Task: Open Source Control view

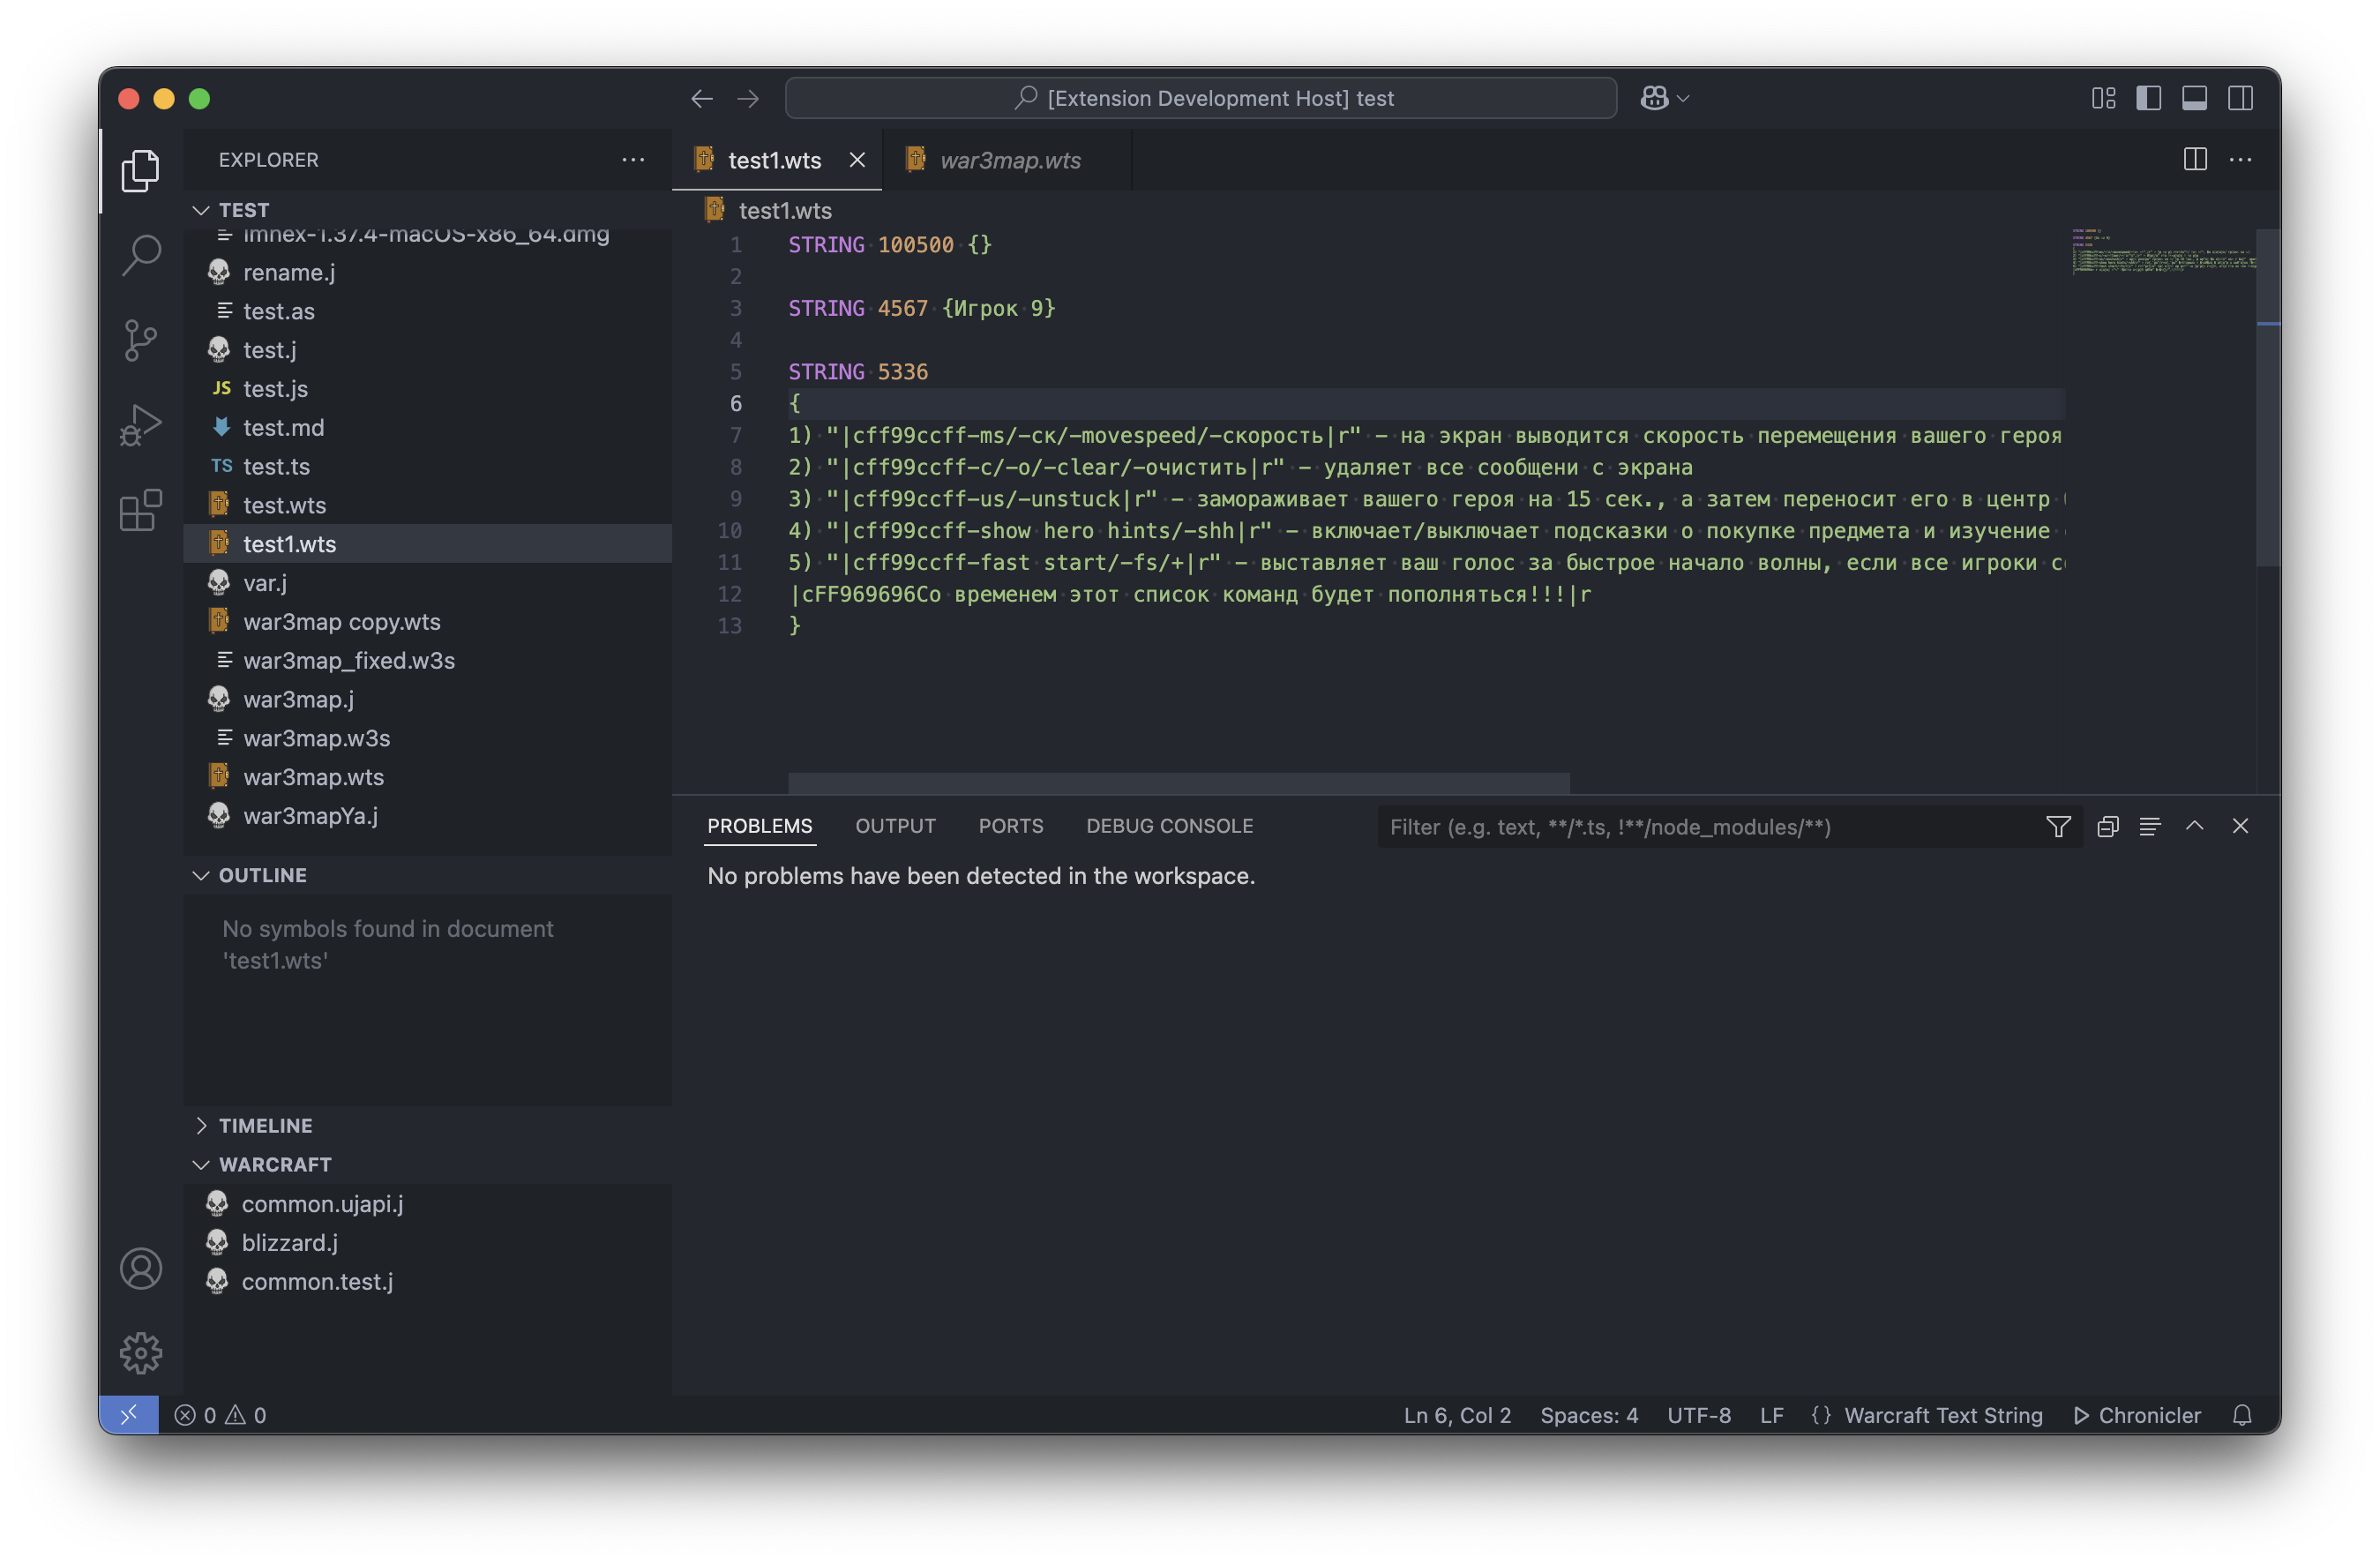Action: click(x=141, y=340)
